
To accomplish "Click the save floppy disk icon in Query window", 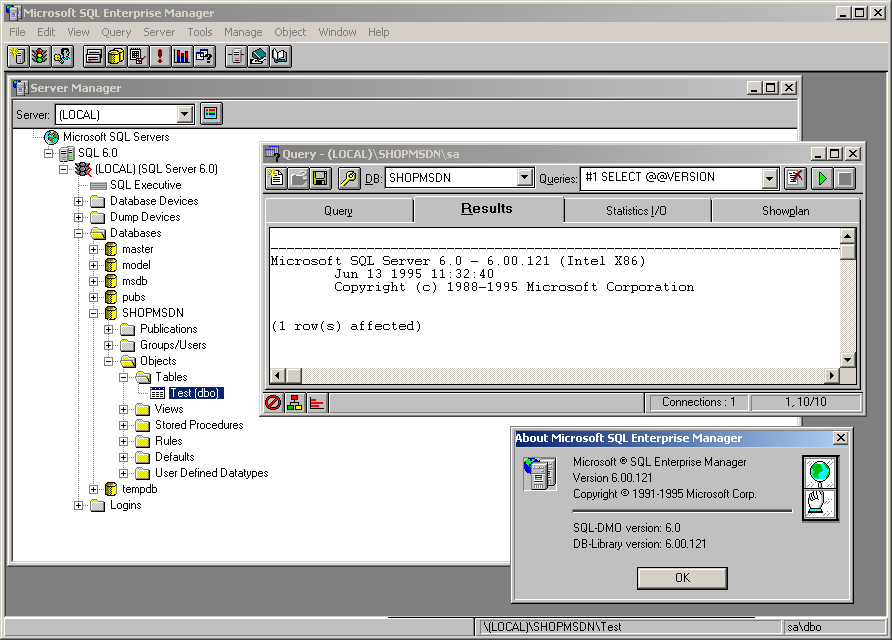I will pyautogui.click(x=320, y=178).
